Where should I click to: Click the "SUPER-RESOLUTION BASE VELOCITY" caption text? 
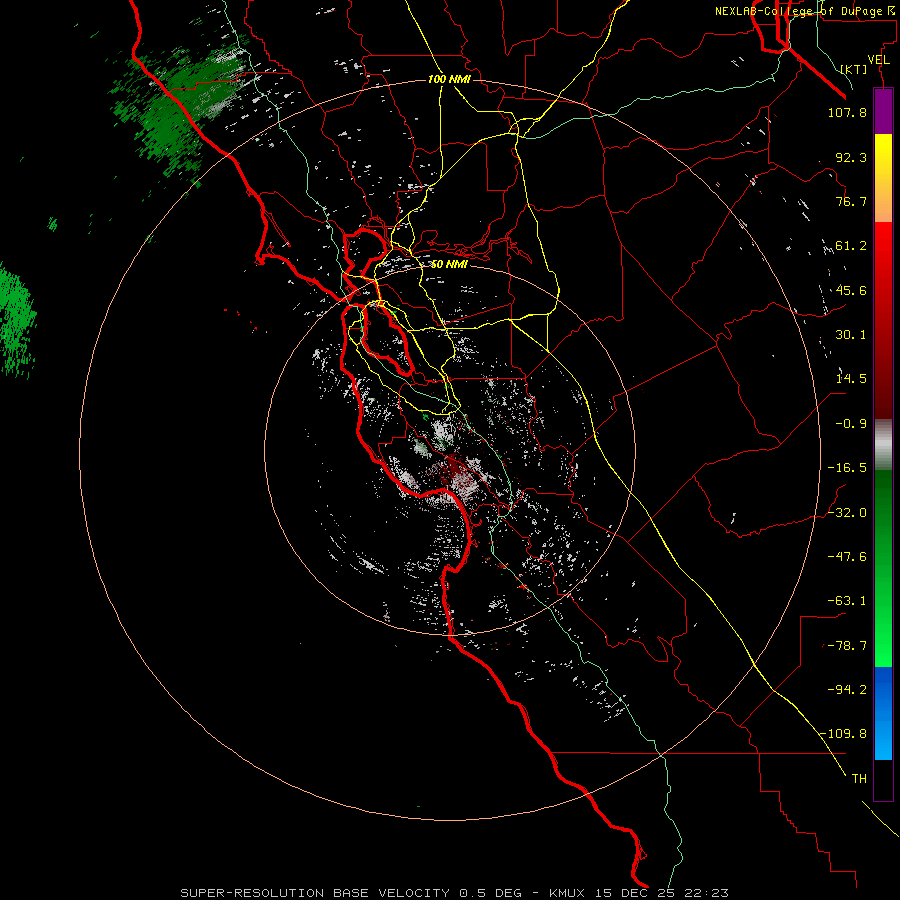(315, 893)
